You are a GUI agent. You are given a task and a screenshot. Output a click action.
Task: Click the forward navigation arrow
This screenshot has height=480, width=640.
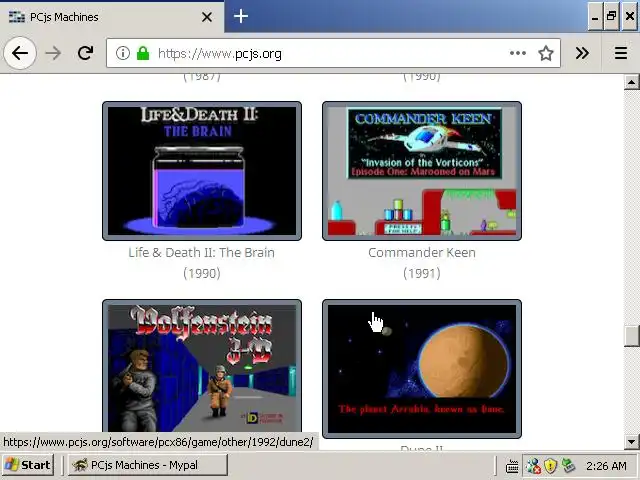click(x=53, y=53)
